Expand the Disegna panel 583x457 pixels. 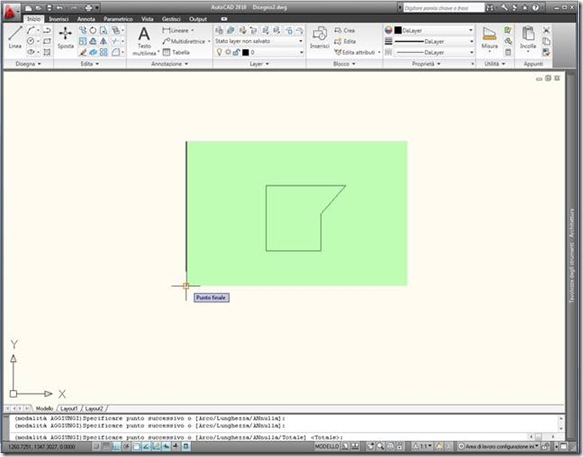(x=28, y=64)
